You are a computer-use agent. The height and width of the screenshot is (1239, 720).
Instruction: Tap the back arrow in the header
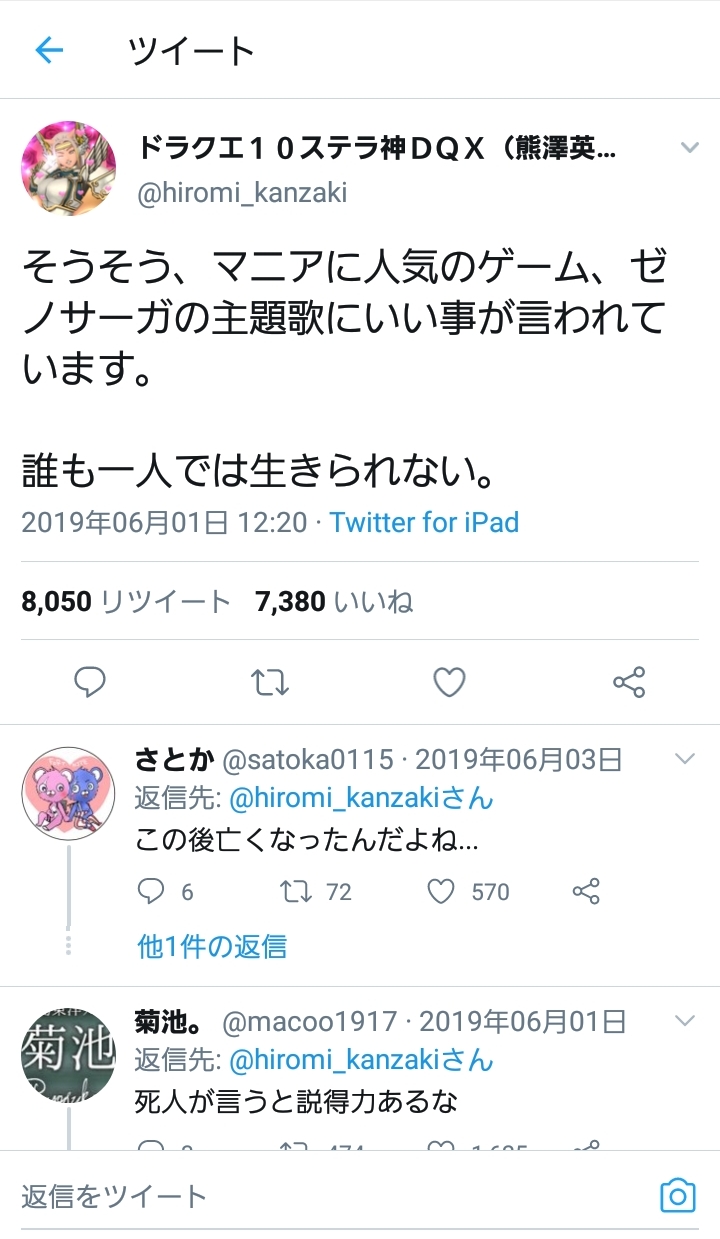point(48,50)
